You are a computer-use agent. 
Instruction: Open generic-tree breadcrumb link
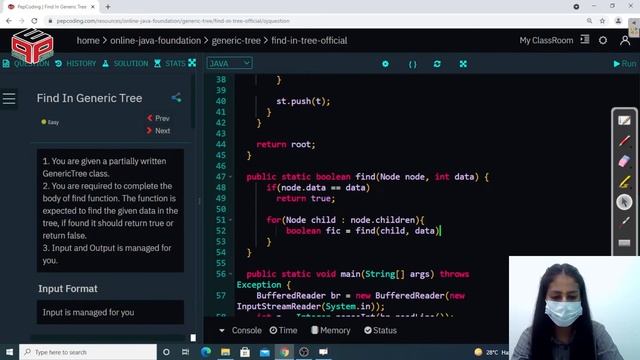tap(236, 40)
